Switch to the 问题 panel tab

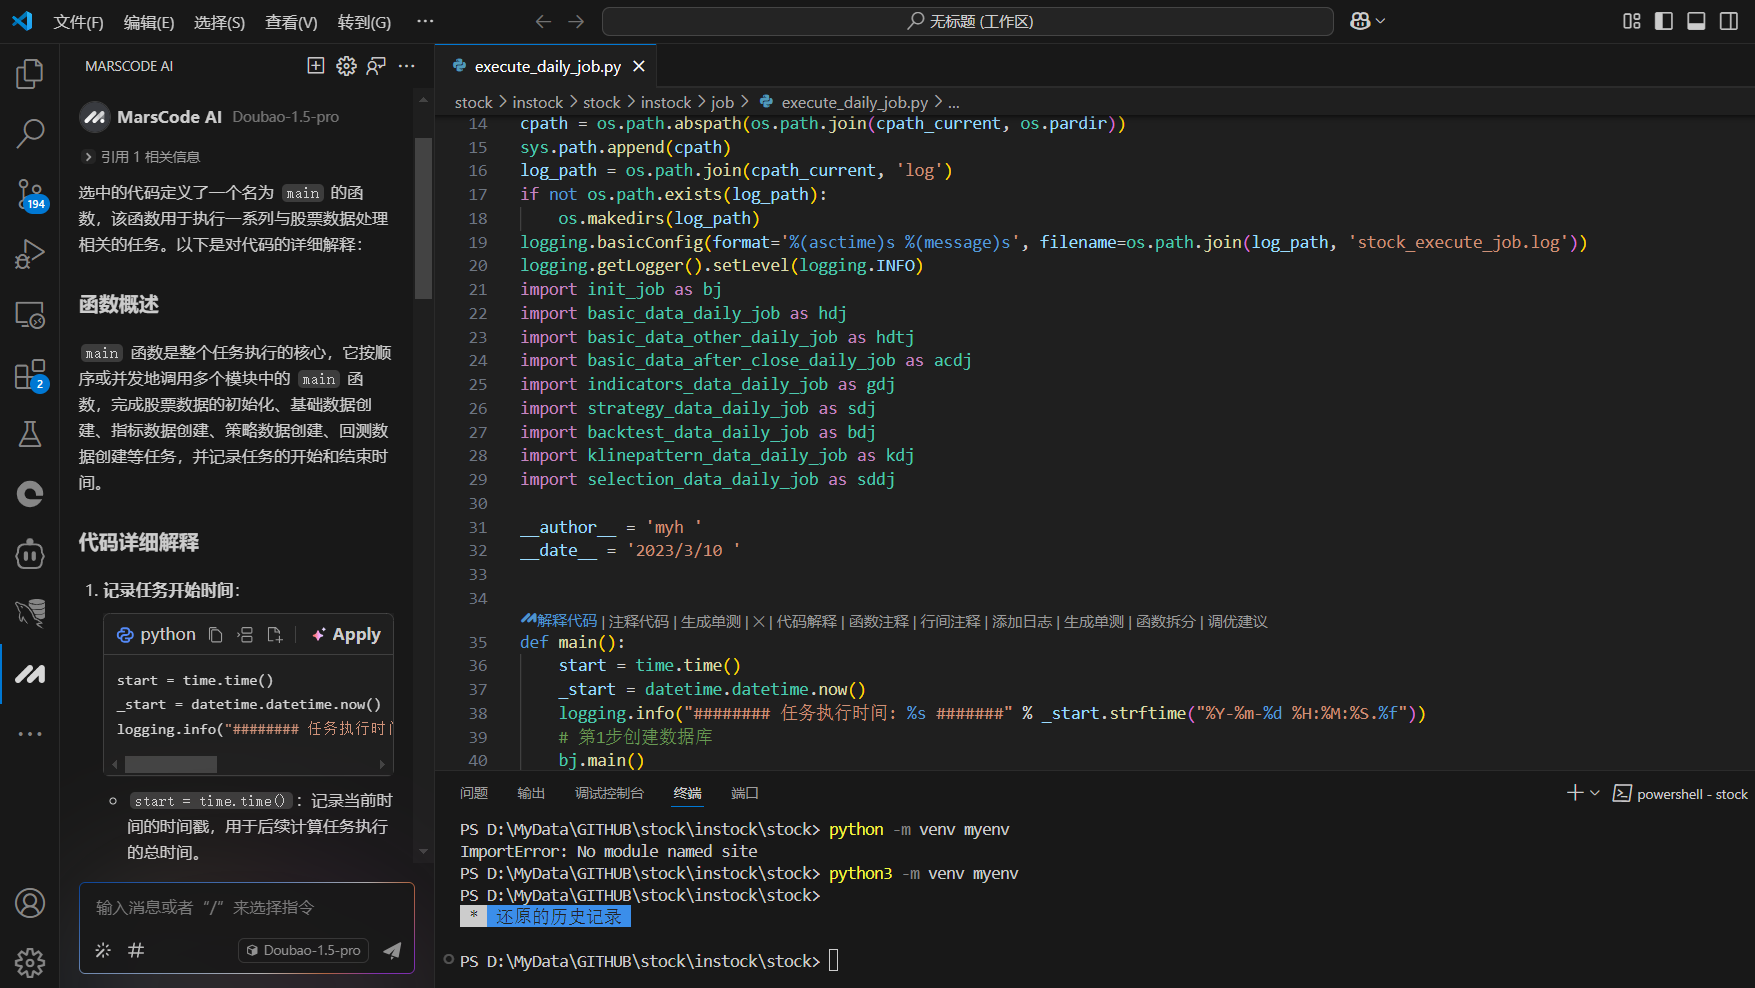pyautogui.click(x=474, y=793)
